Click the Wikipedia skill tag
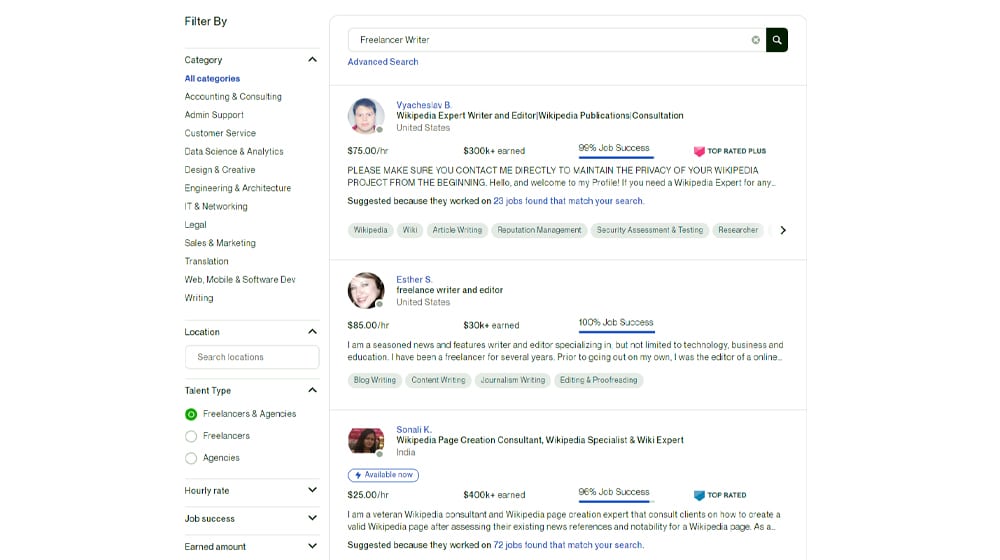Viewport: 1000px width, 560px height. 370,230
